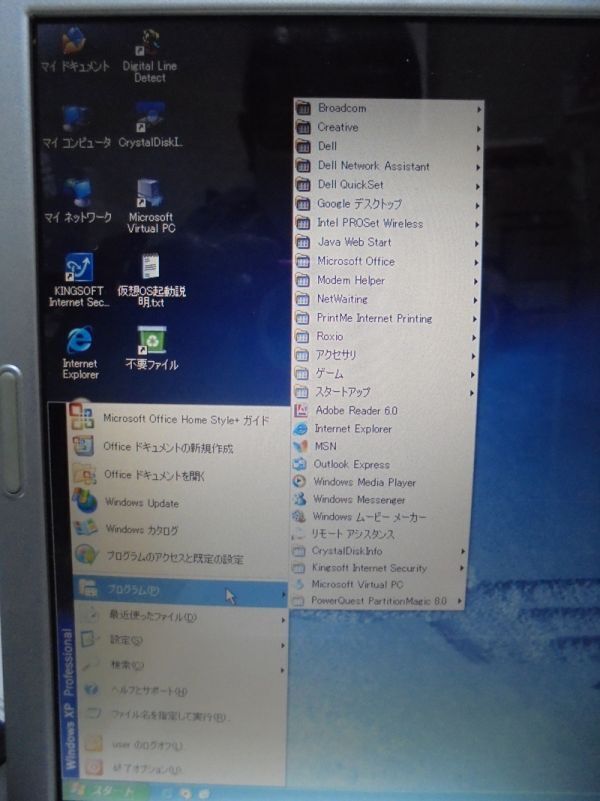Open Google デスクトップ program group
This screenshot has width=600, height=801.
click(x=388, y=204)
